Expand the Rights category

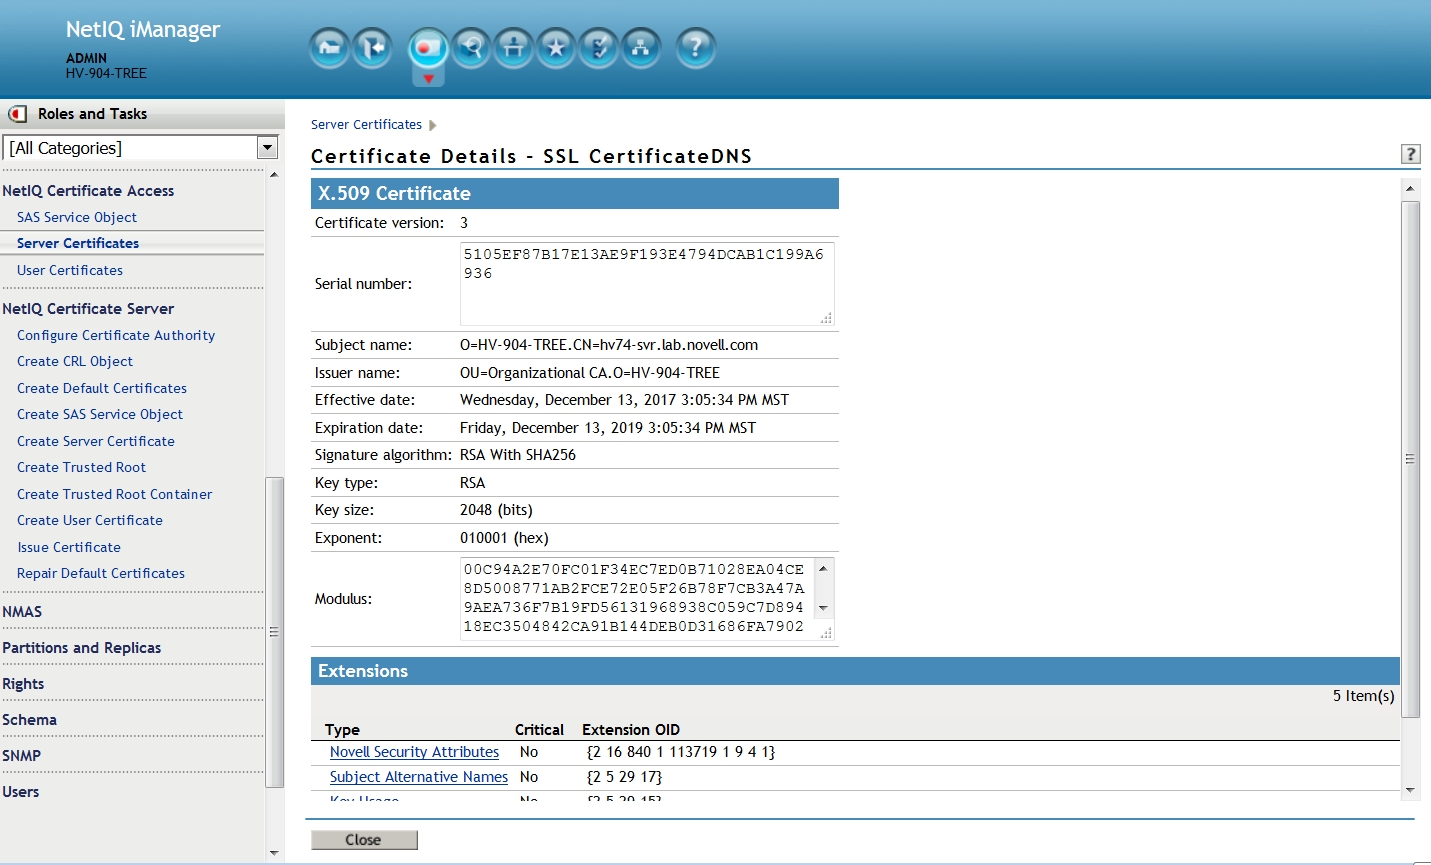click(23, 684)
